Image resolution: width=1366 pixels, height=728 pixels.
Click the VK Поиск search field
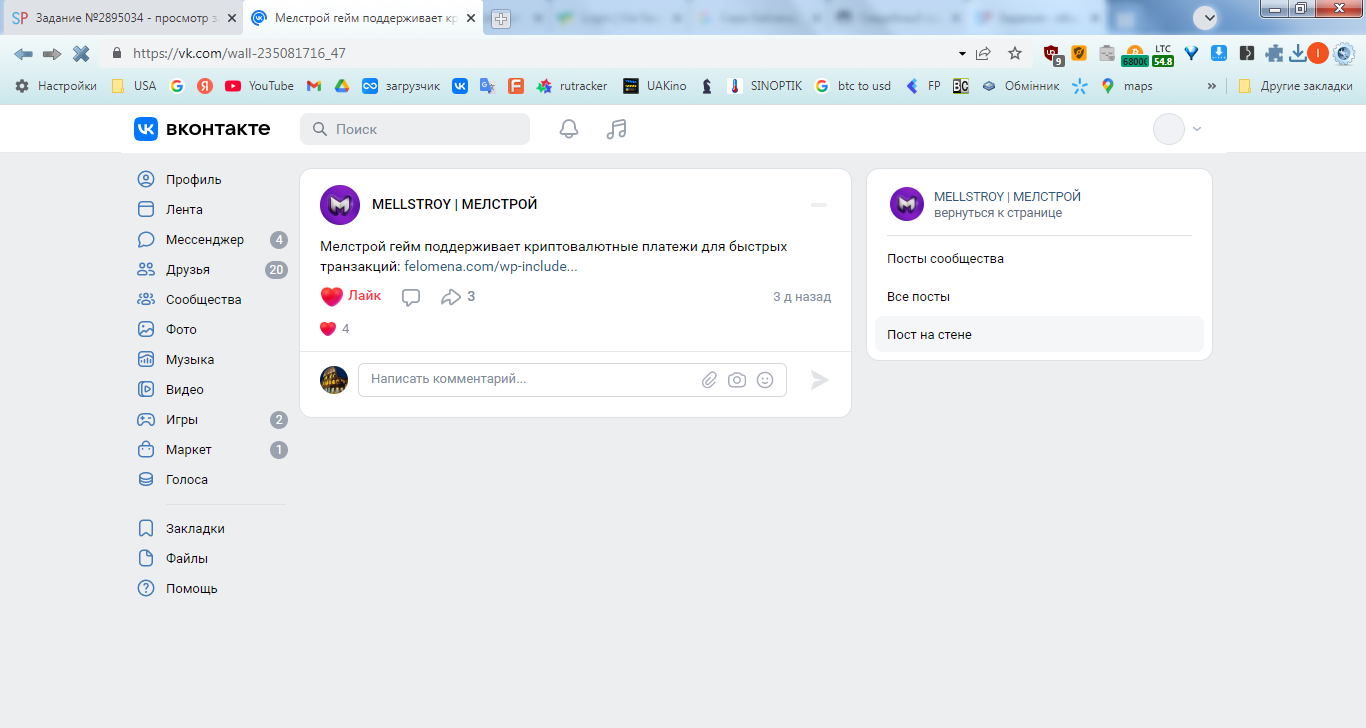pyautogui.click(x=415, y=129)
